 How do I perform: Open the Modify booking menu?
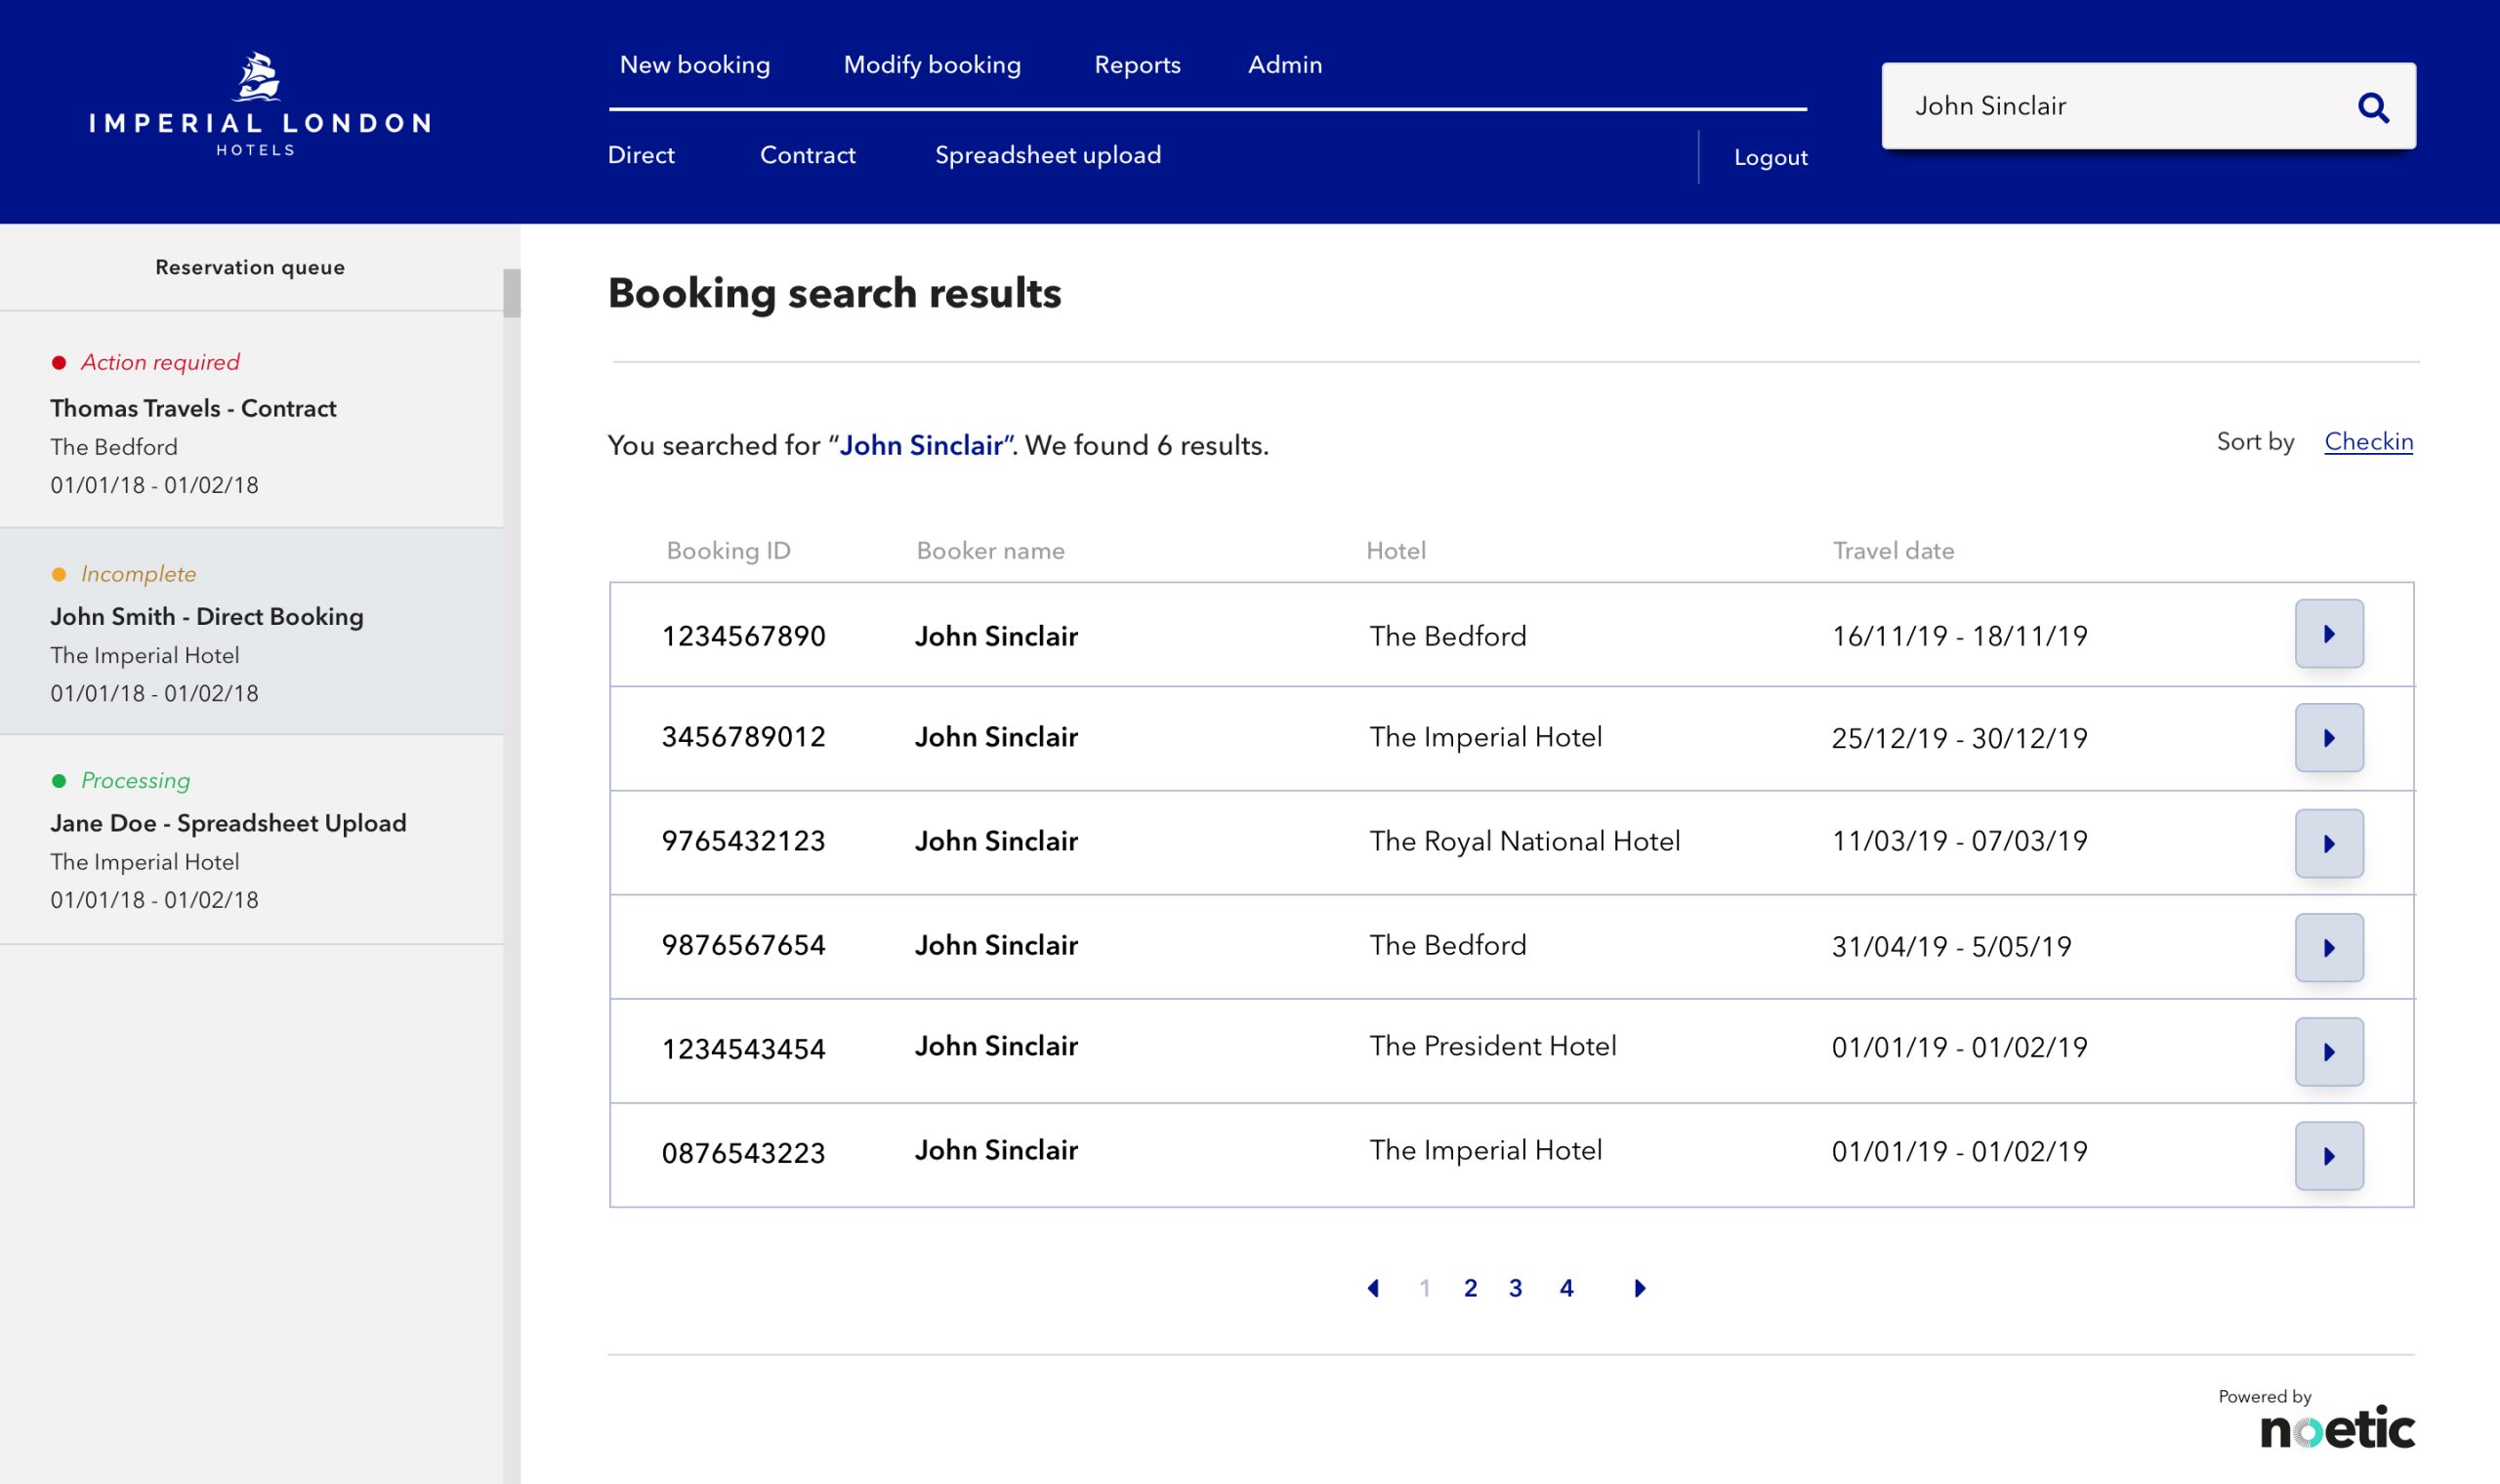point(931,65)
